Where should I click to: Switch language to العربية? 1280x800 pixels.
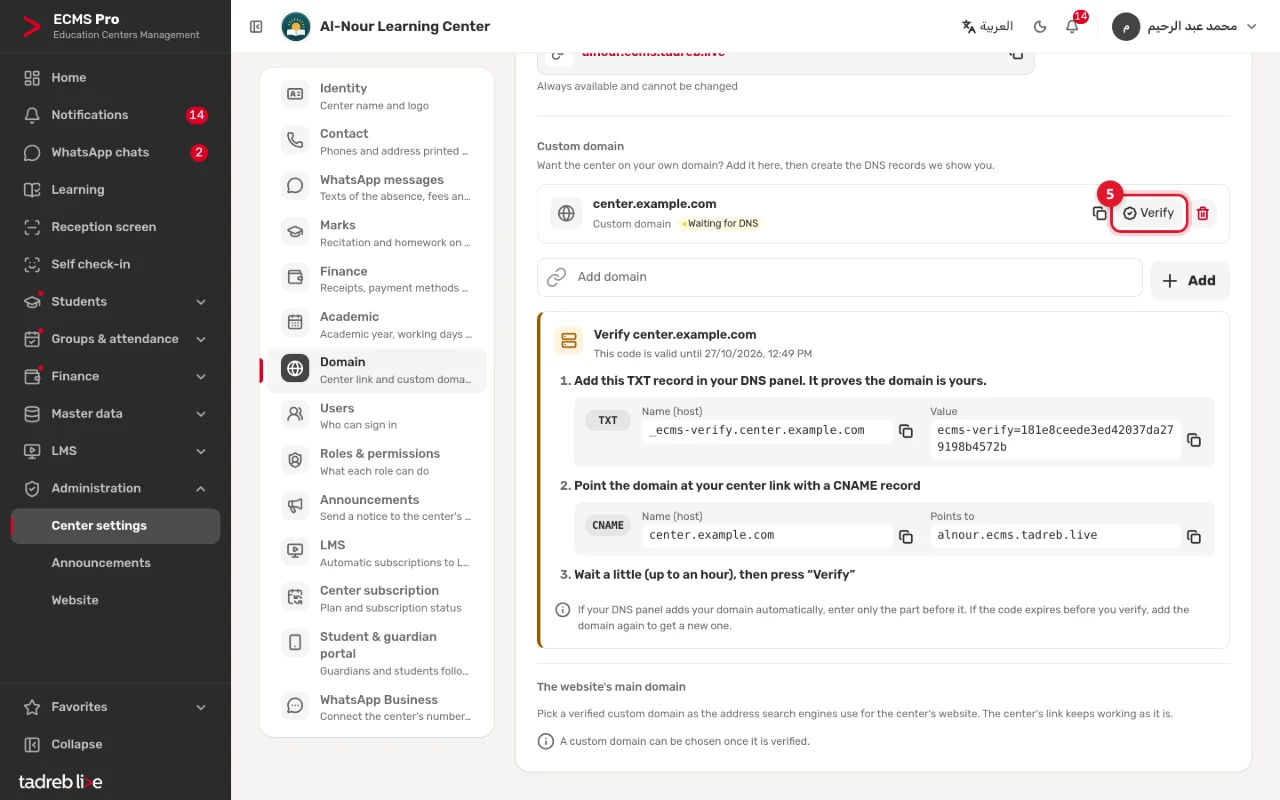(987, 27)
